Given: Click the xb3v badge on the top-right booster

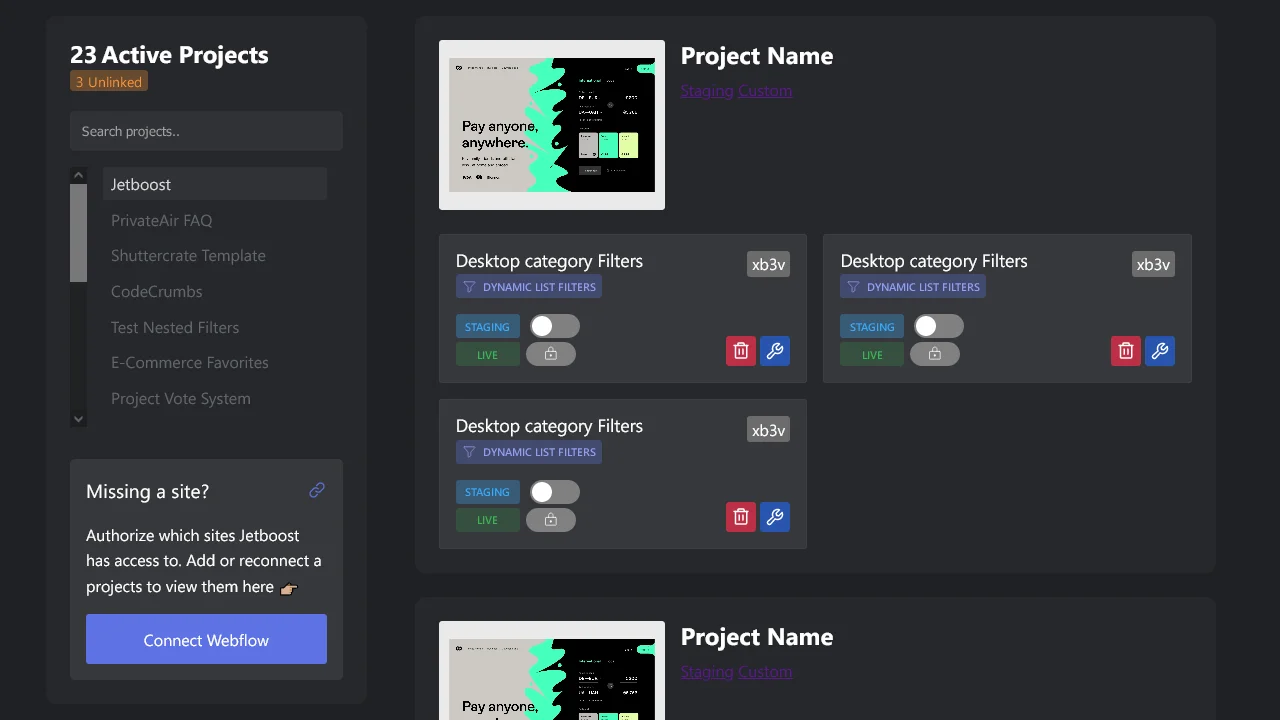Looking at the screenshot, I should (1153, 264).
